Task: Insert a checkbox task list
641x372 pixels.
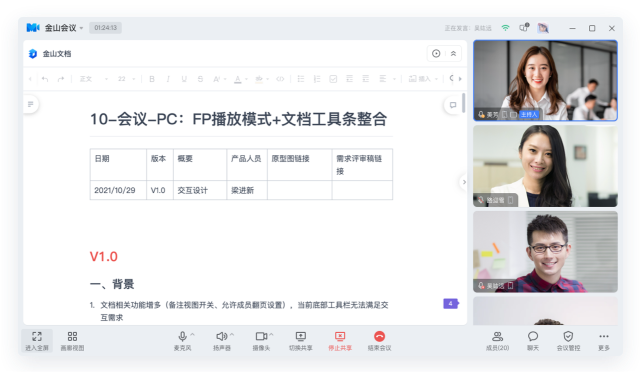Action: [333, 79]
